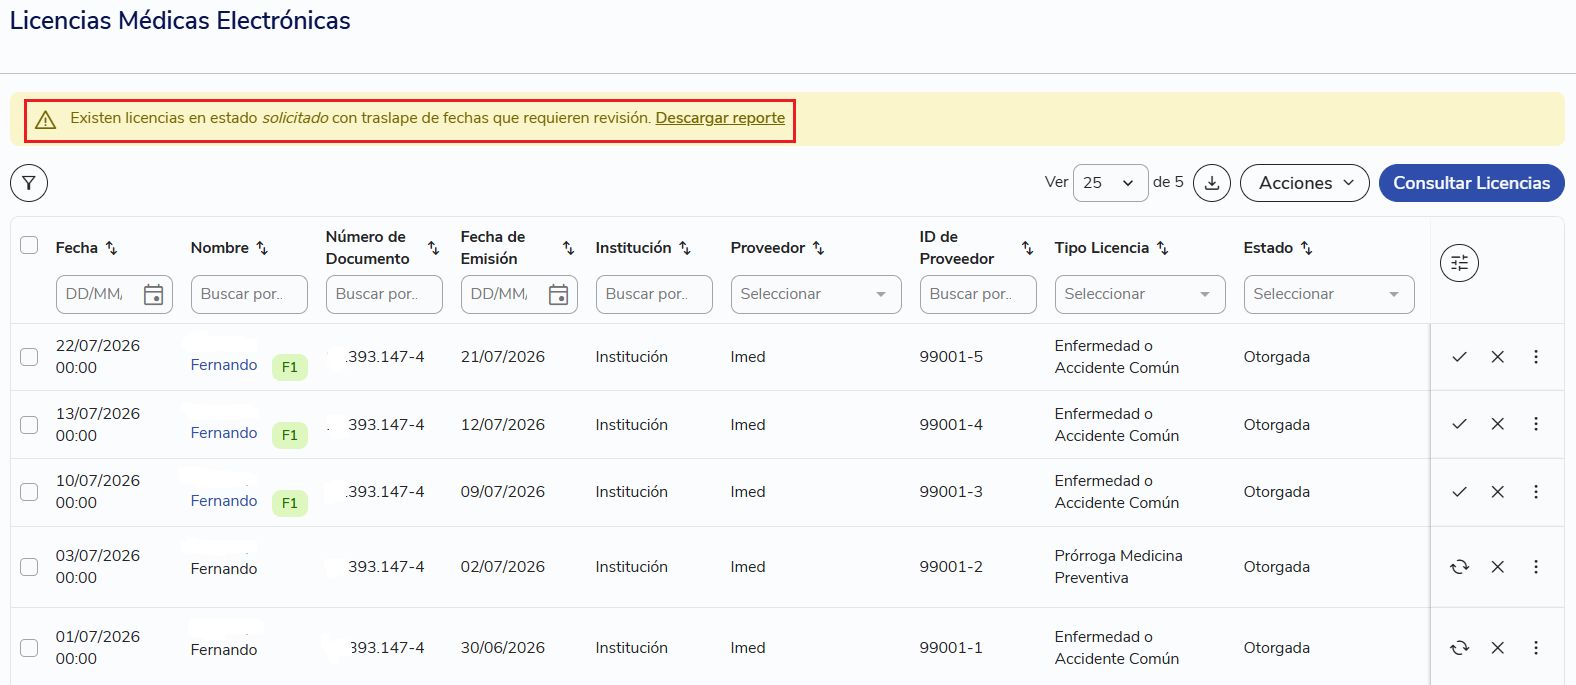Focus the Nombre search field

249,294
